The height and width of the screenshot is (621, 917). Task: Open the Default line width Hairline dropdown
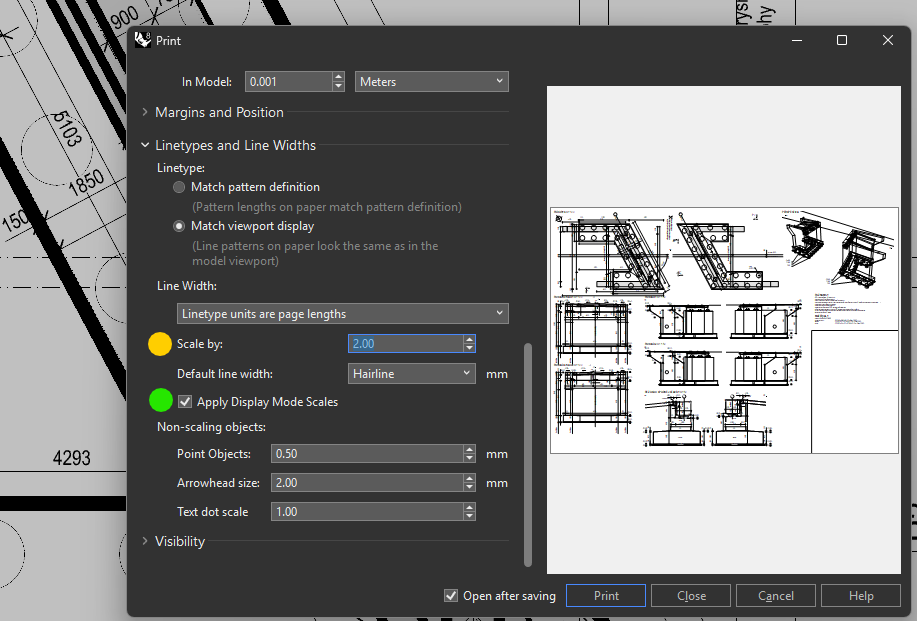411,373
